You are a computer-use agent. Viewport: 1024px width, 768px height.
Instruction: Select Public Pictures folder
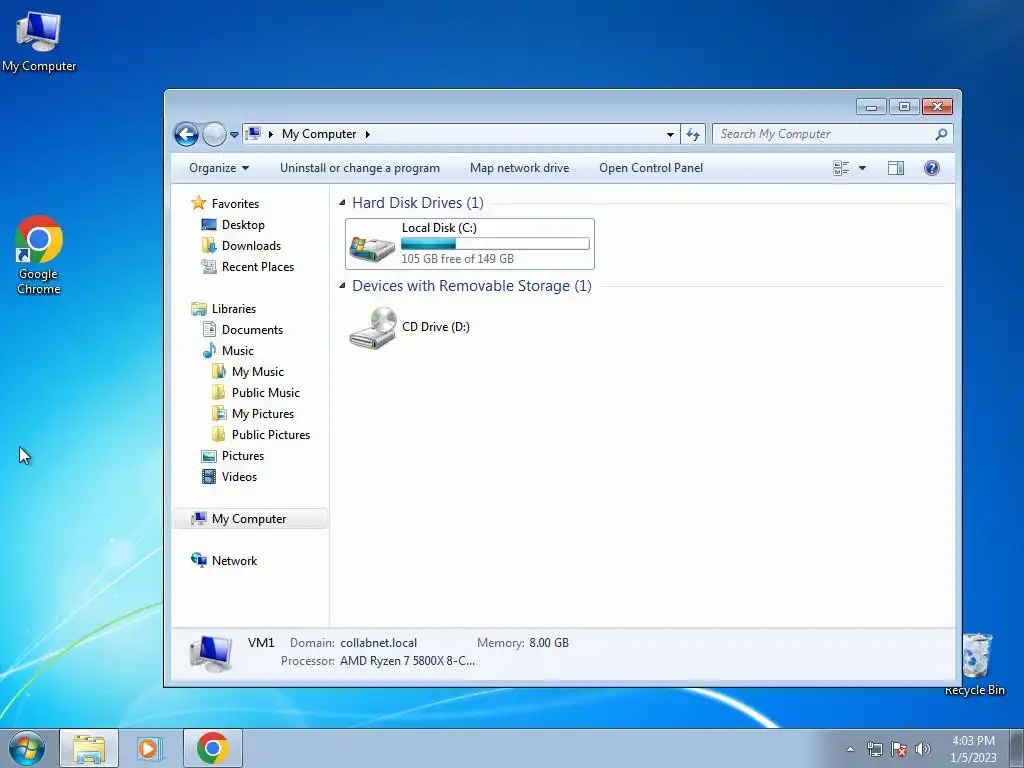[x=261, y=434]
